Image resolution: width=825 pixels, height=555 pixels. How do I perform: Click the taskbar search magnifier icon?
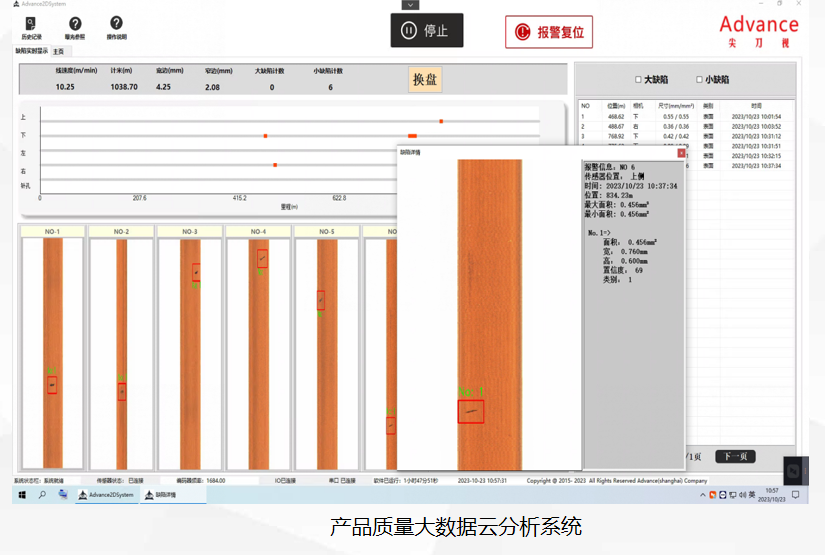(42, 495)
